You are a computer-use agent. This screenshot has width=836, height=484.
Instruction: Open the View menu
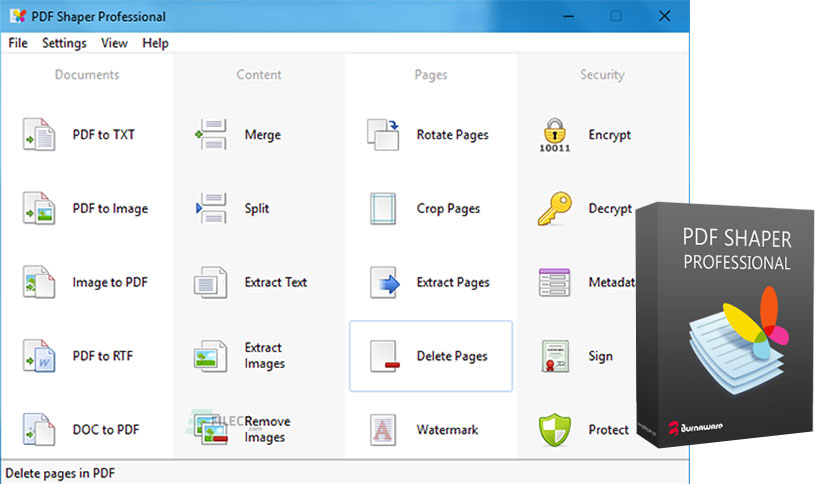coord(114,43)
